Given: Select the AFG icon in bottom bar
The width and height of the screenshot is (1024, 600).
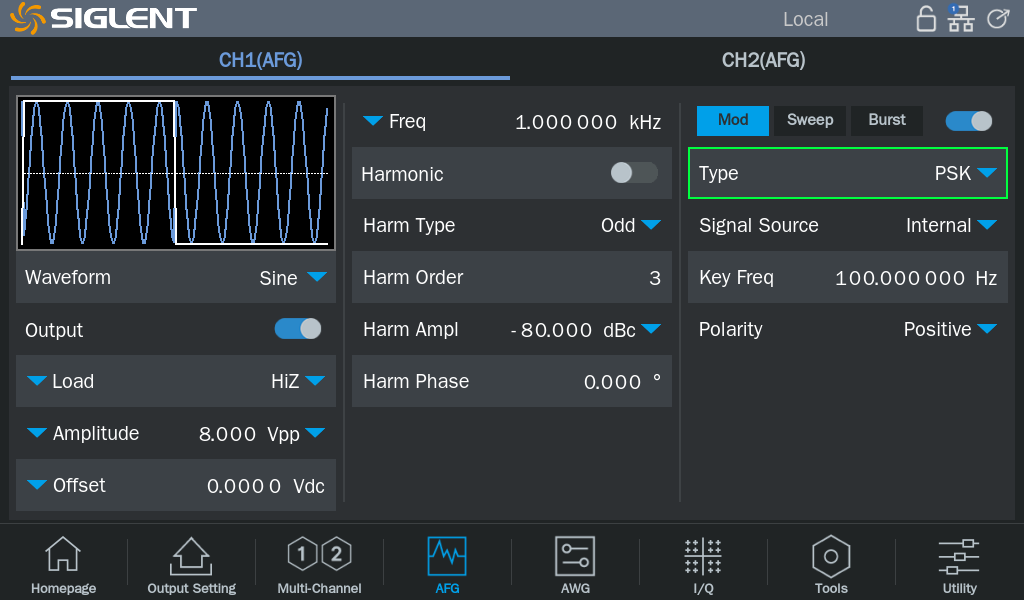Looking at the screenshot, I should point(447,565).
